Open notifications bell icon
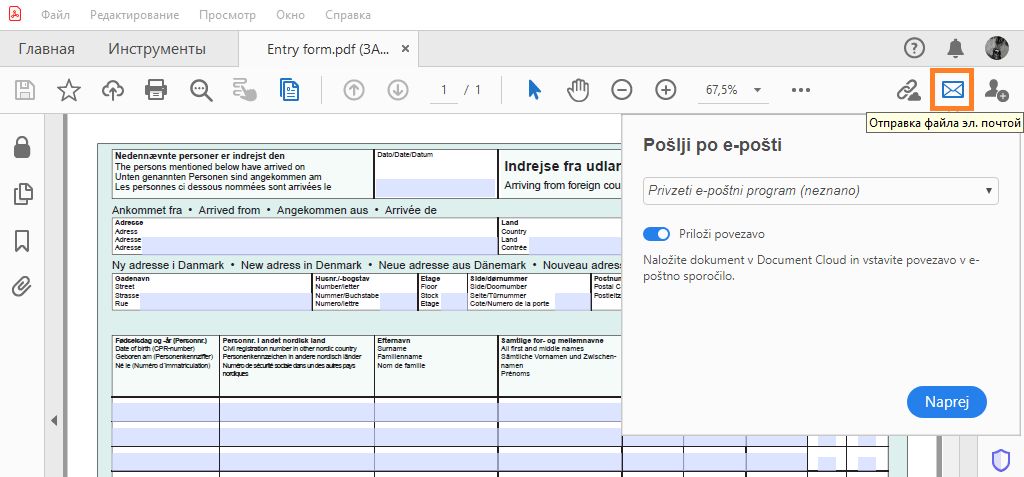Screen dimensions: 1024x477 (x=955, y=48)
